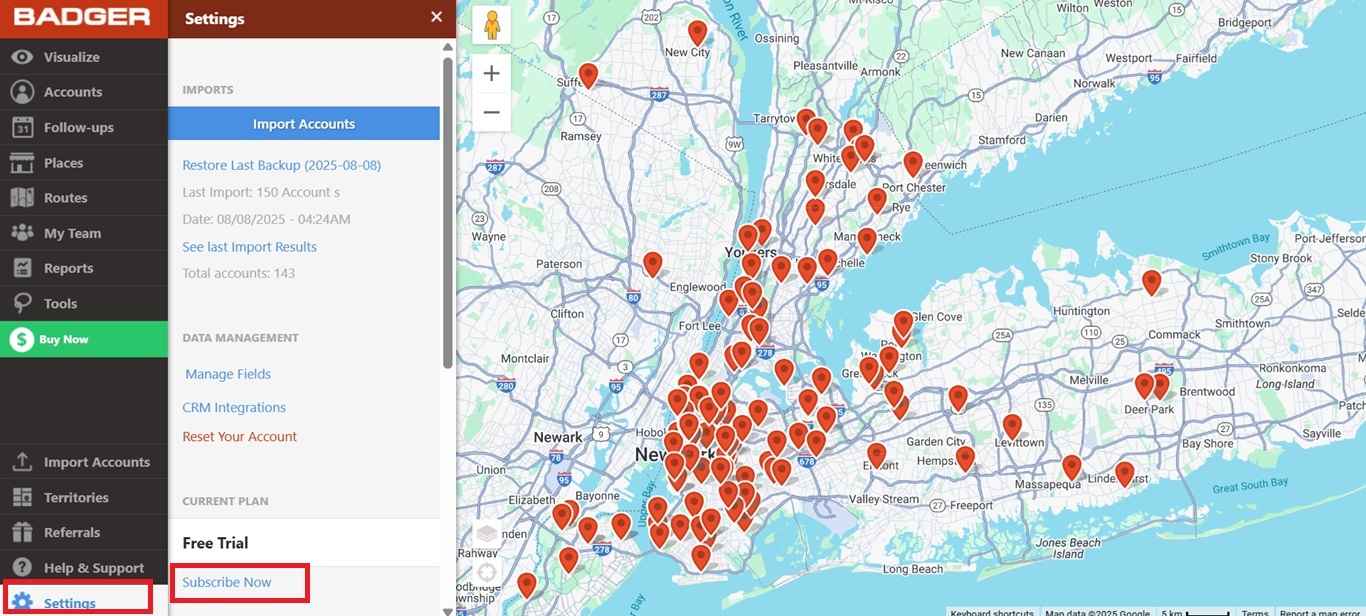1366x616 pixels.
Task: Click the Street View pegman icon
Action: click(491, 25)
